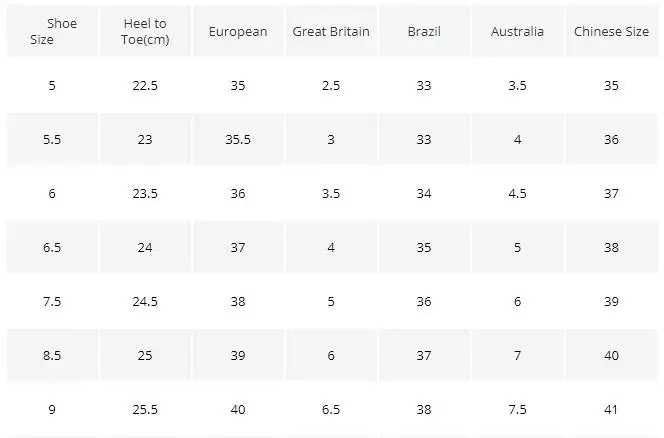This screenshot has height=438, width=664.
Task: Select the European column header
Action: 238,32
